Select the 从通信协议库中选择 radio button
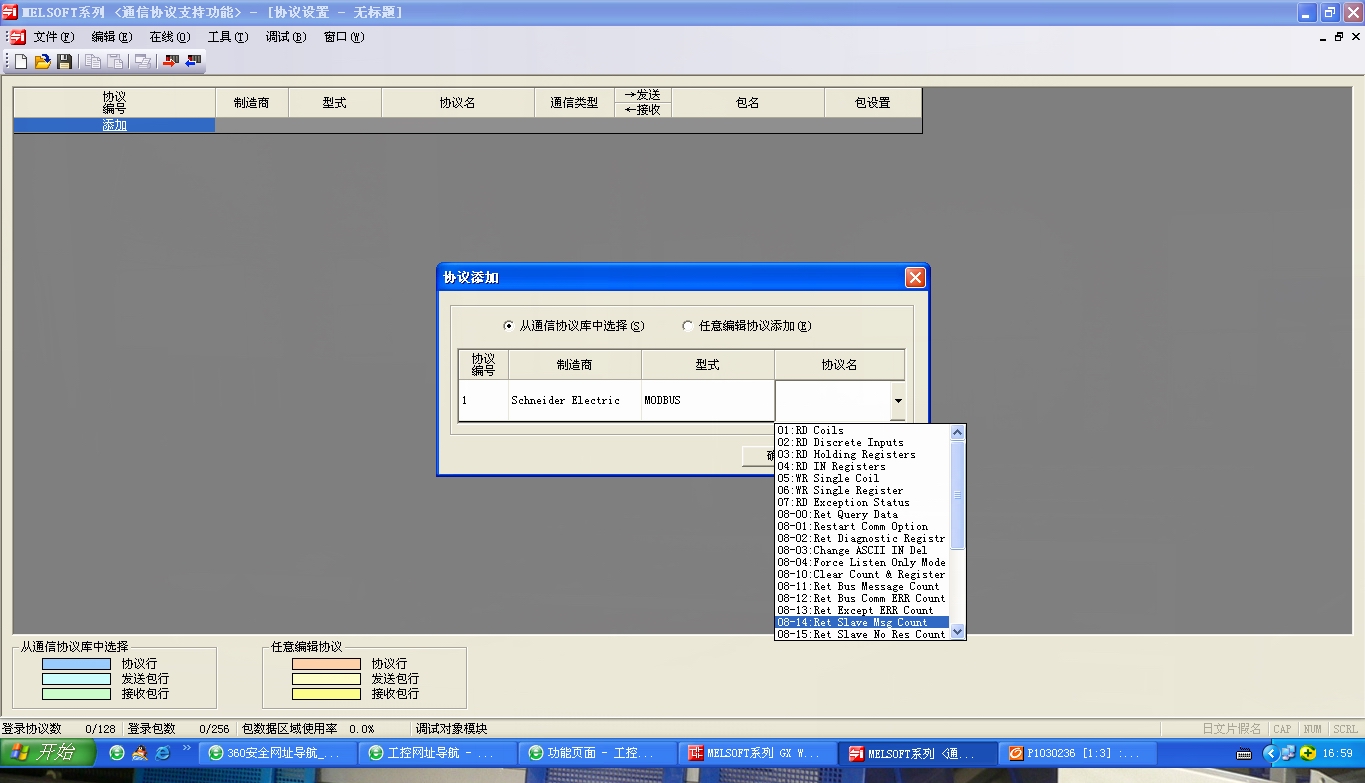 pyautogui.click(x=509, y=326)
